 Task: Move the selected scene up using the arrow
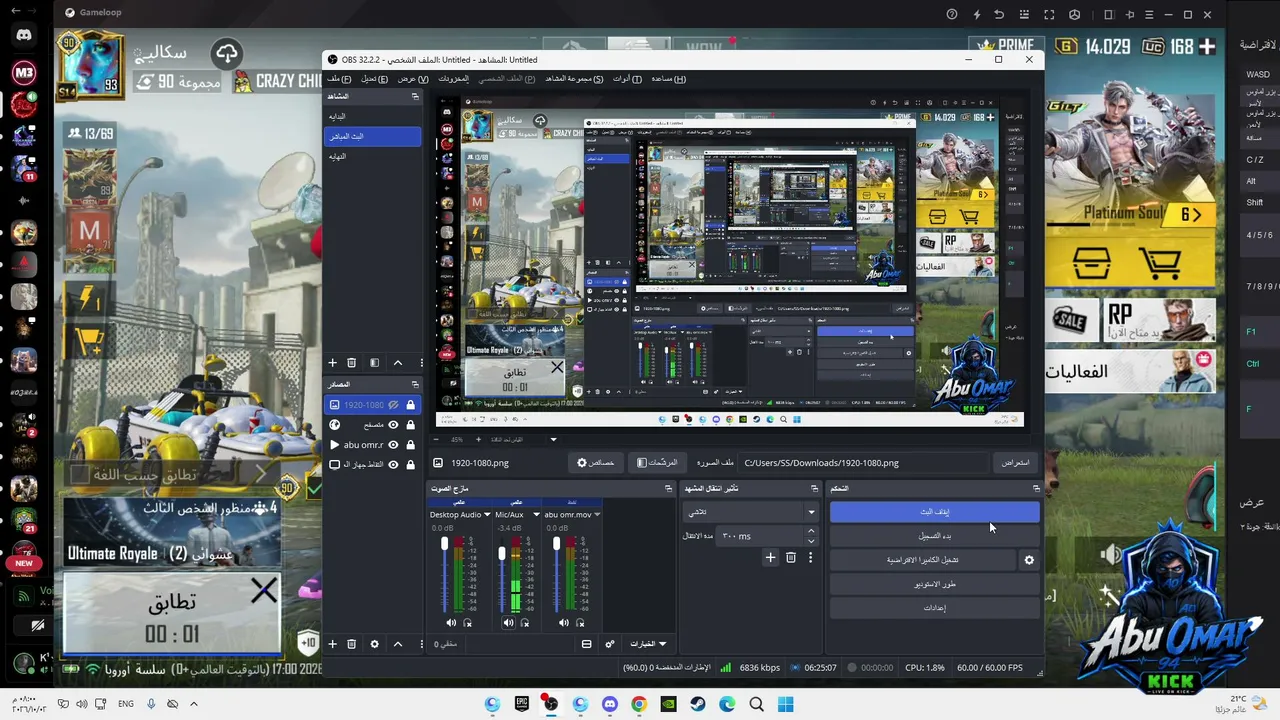click(397, 363)
